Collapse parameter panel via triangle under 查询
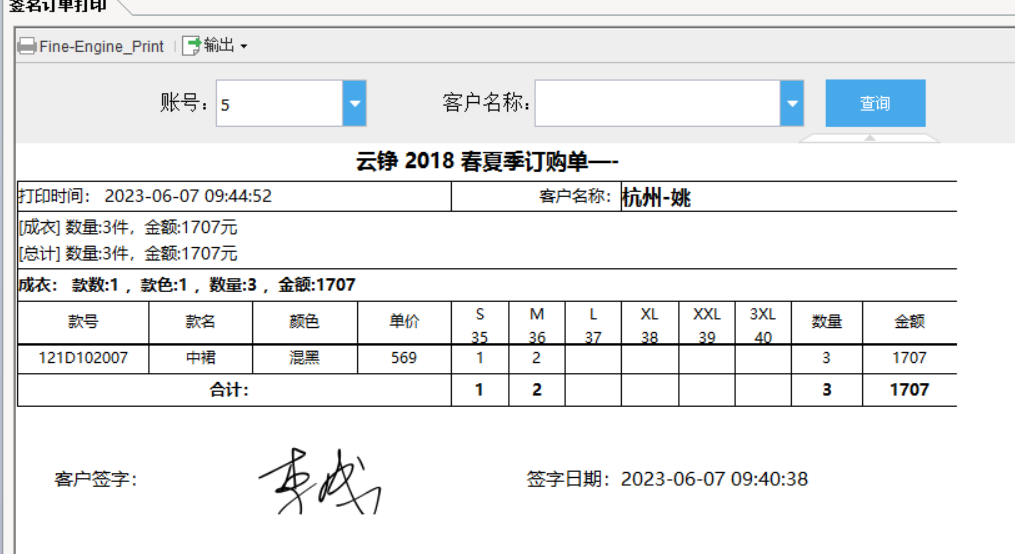This screenshot has width=1015, height=554. (x=870, y=138)
